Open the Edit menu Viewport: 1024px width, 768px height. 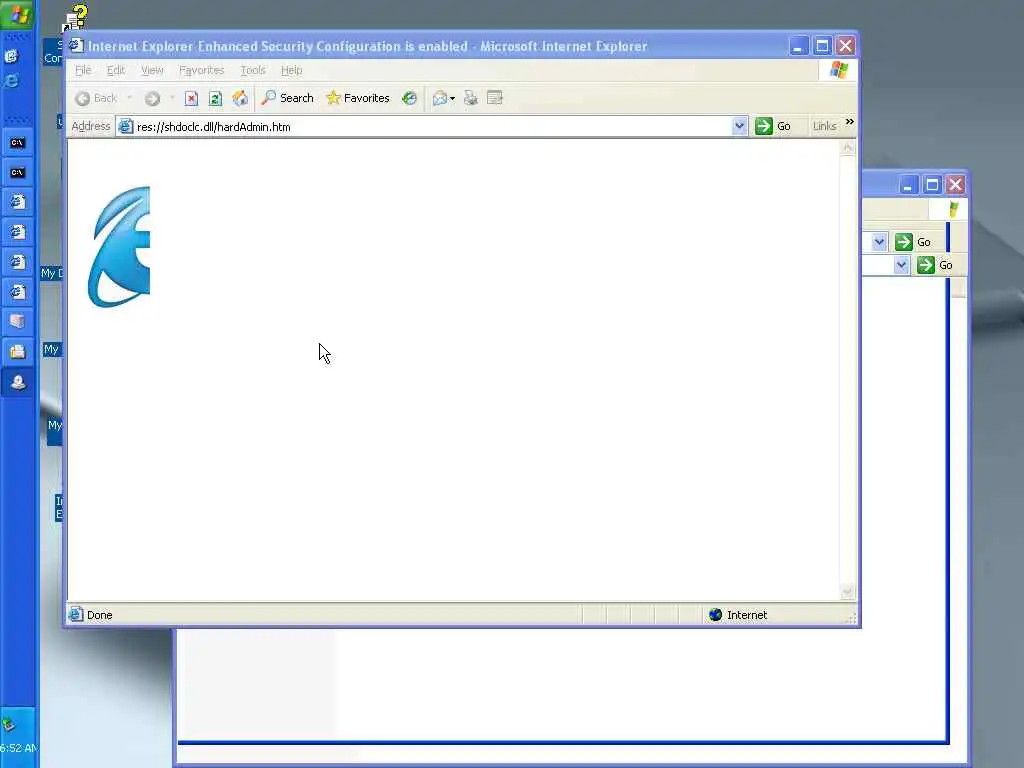116,70
